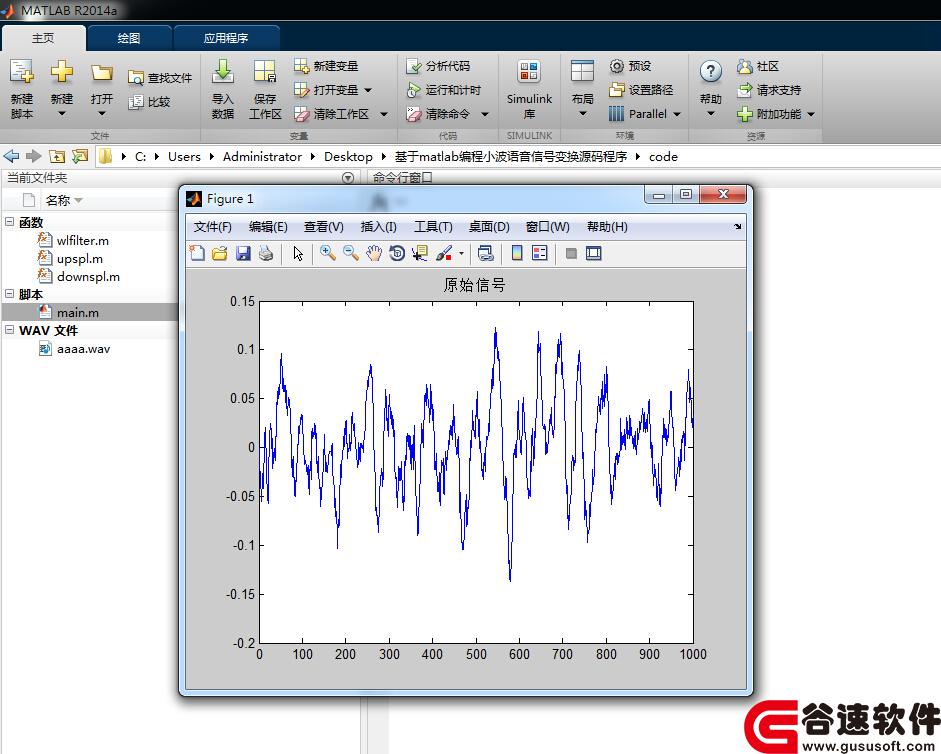Open the Simulink Library icon
Screen dimensions: 941x754
529,71
